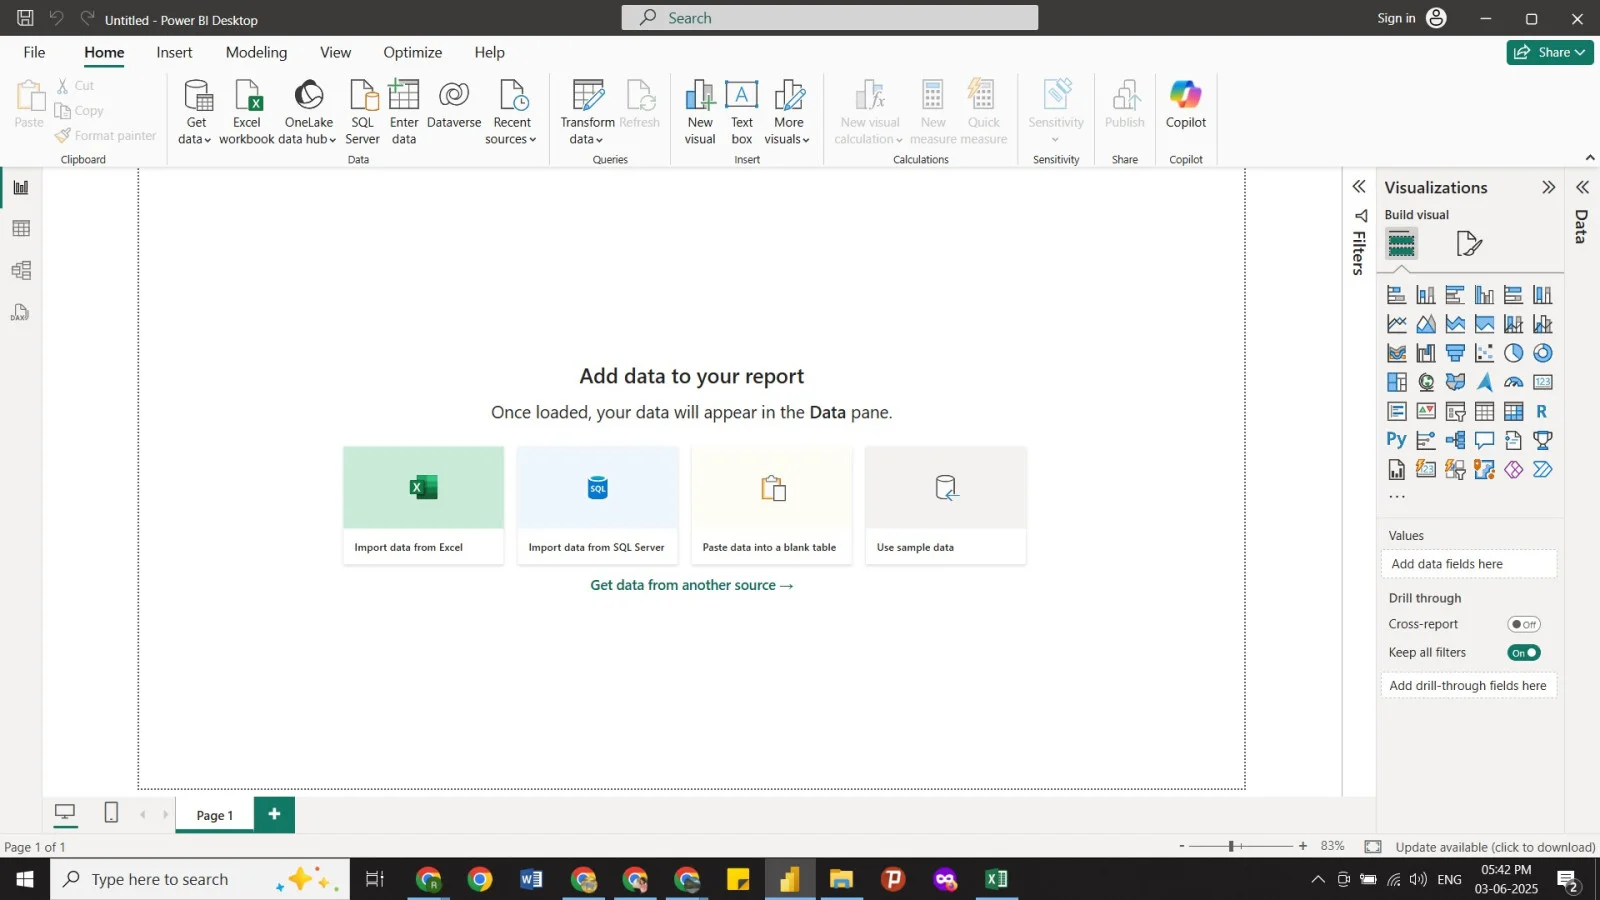This screenshot has height=900, width=1600.
Task: Select the Python visual
Action: [1397, 440]
